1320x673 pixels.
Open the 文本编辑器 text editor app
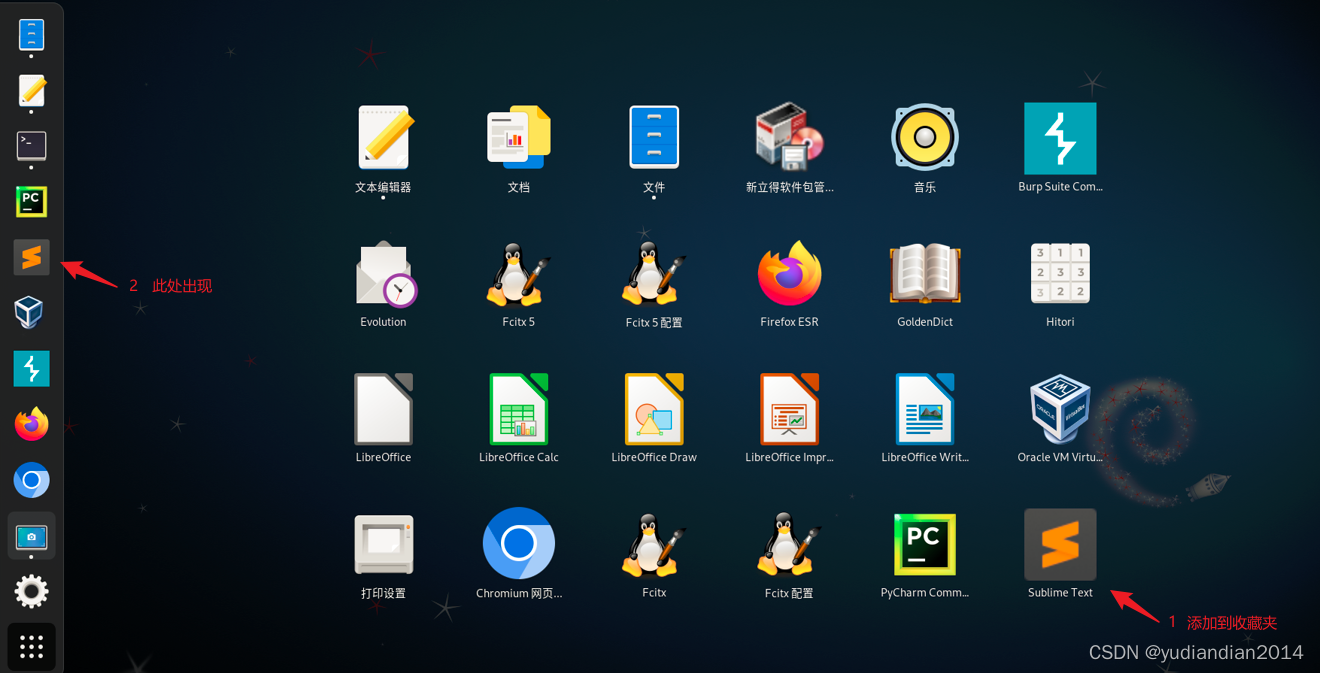384,138
